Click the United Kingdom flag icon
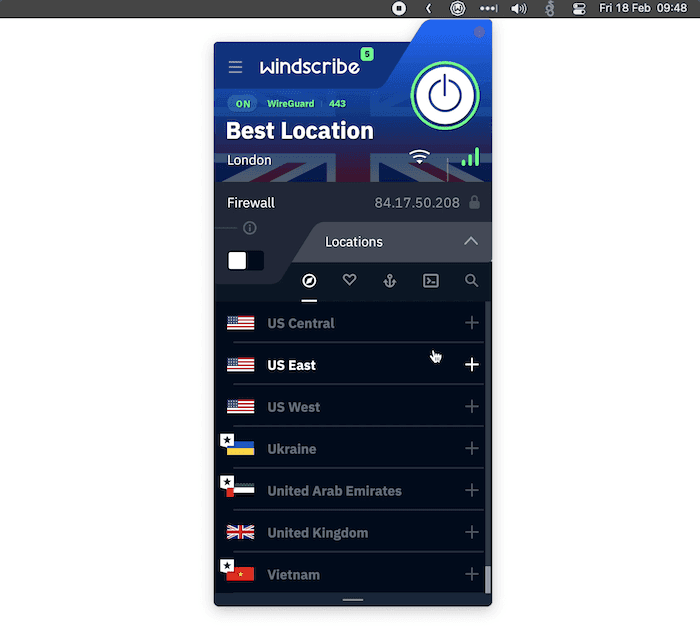 click(x=240, y=532)
